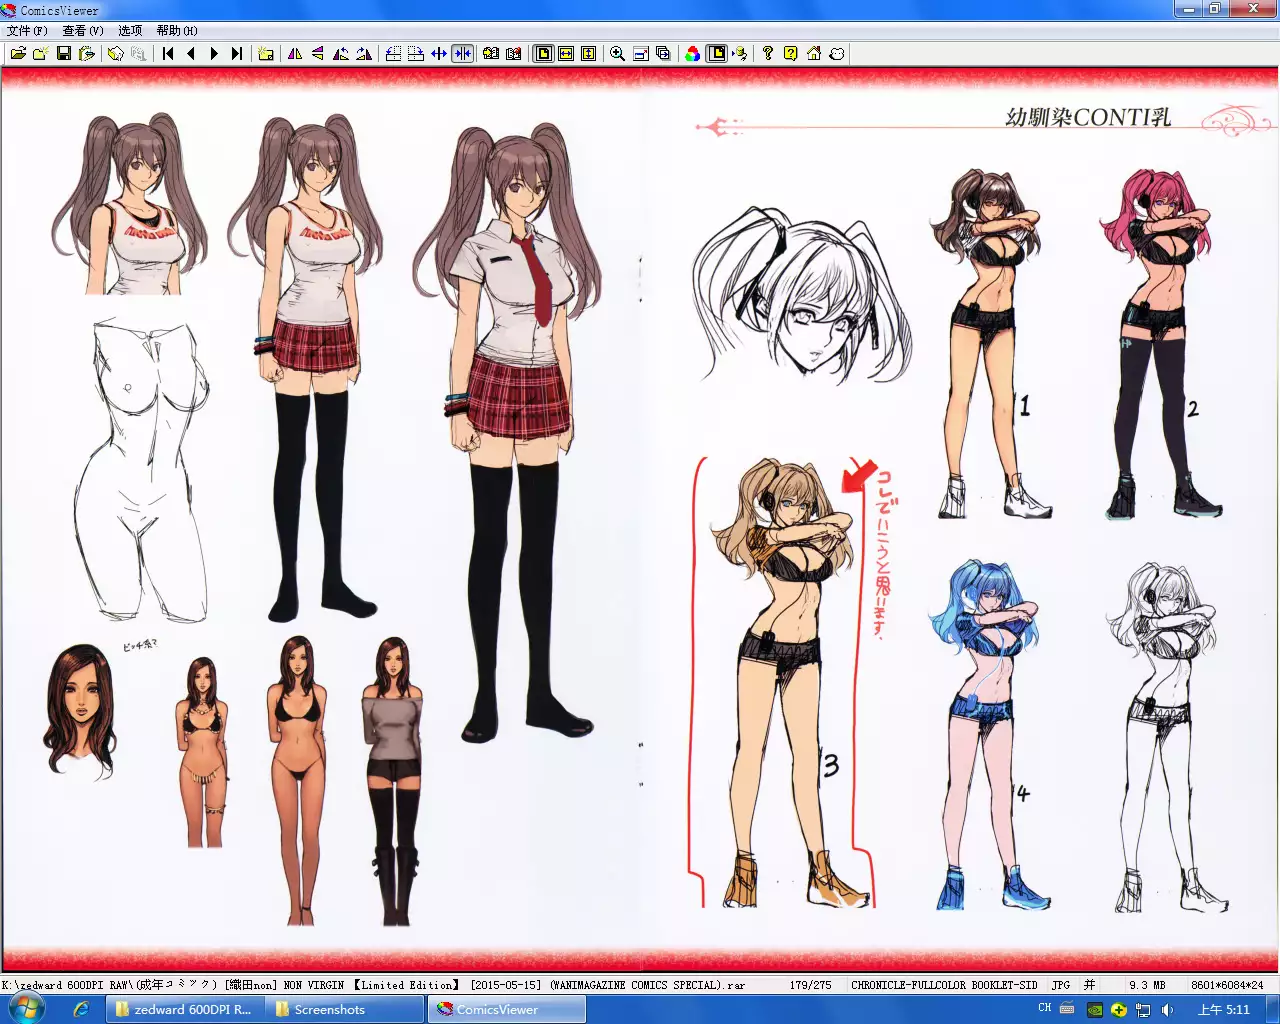Click the save floppy disk icon
The height and width of the screenshot is (1024, 1280).
[x=64, y=54]
